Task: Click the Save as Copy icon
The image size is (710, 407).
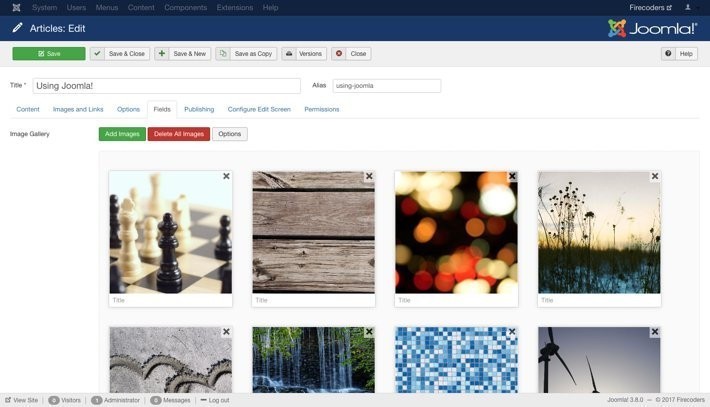Action: [223, 53]
